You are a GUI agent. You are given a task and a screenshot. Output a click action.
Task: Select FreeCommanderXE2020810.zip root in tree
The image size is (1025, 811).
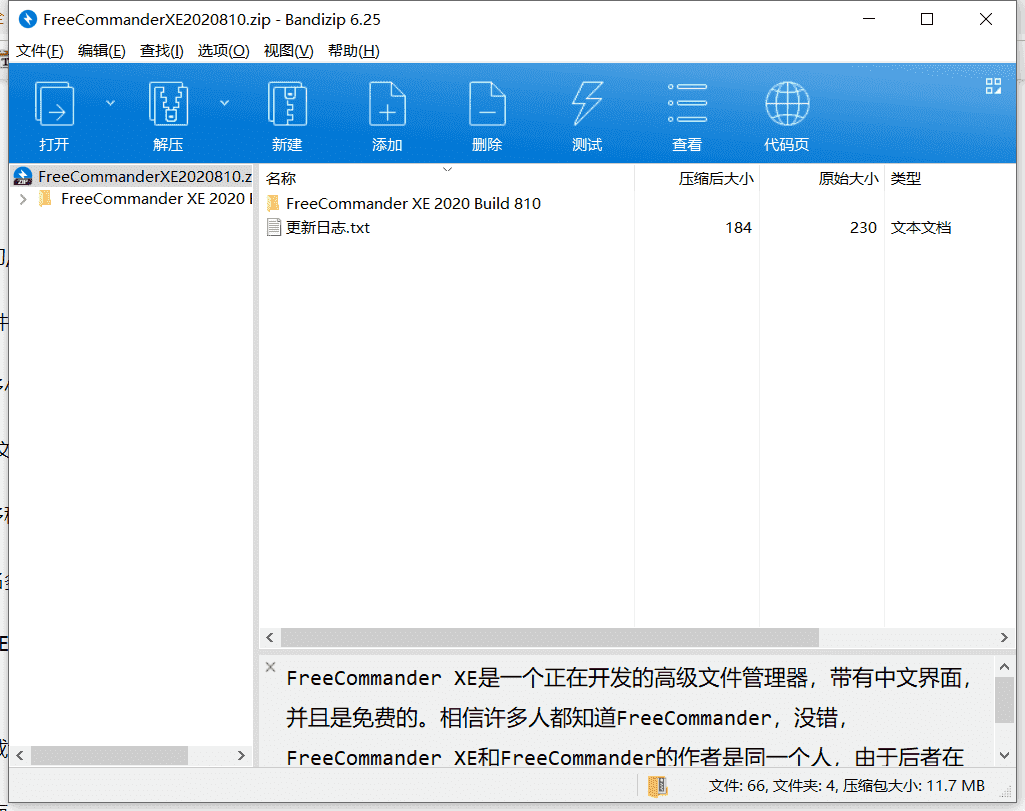point(132,176)
